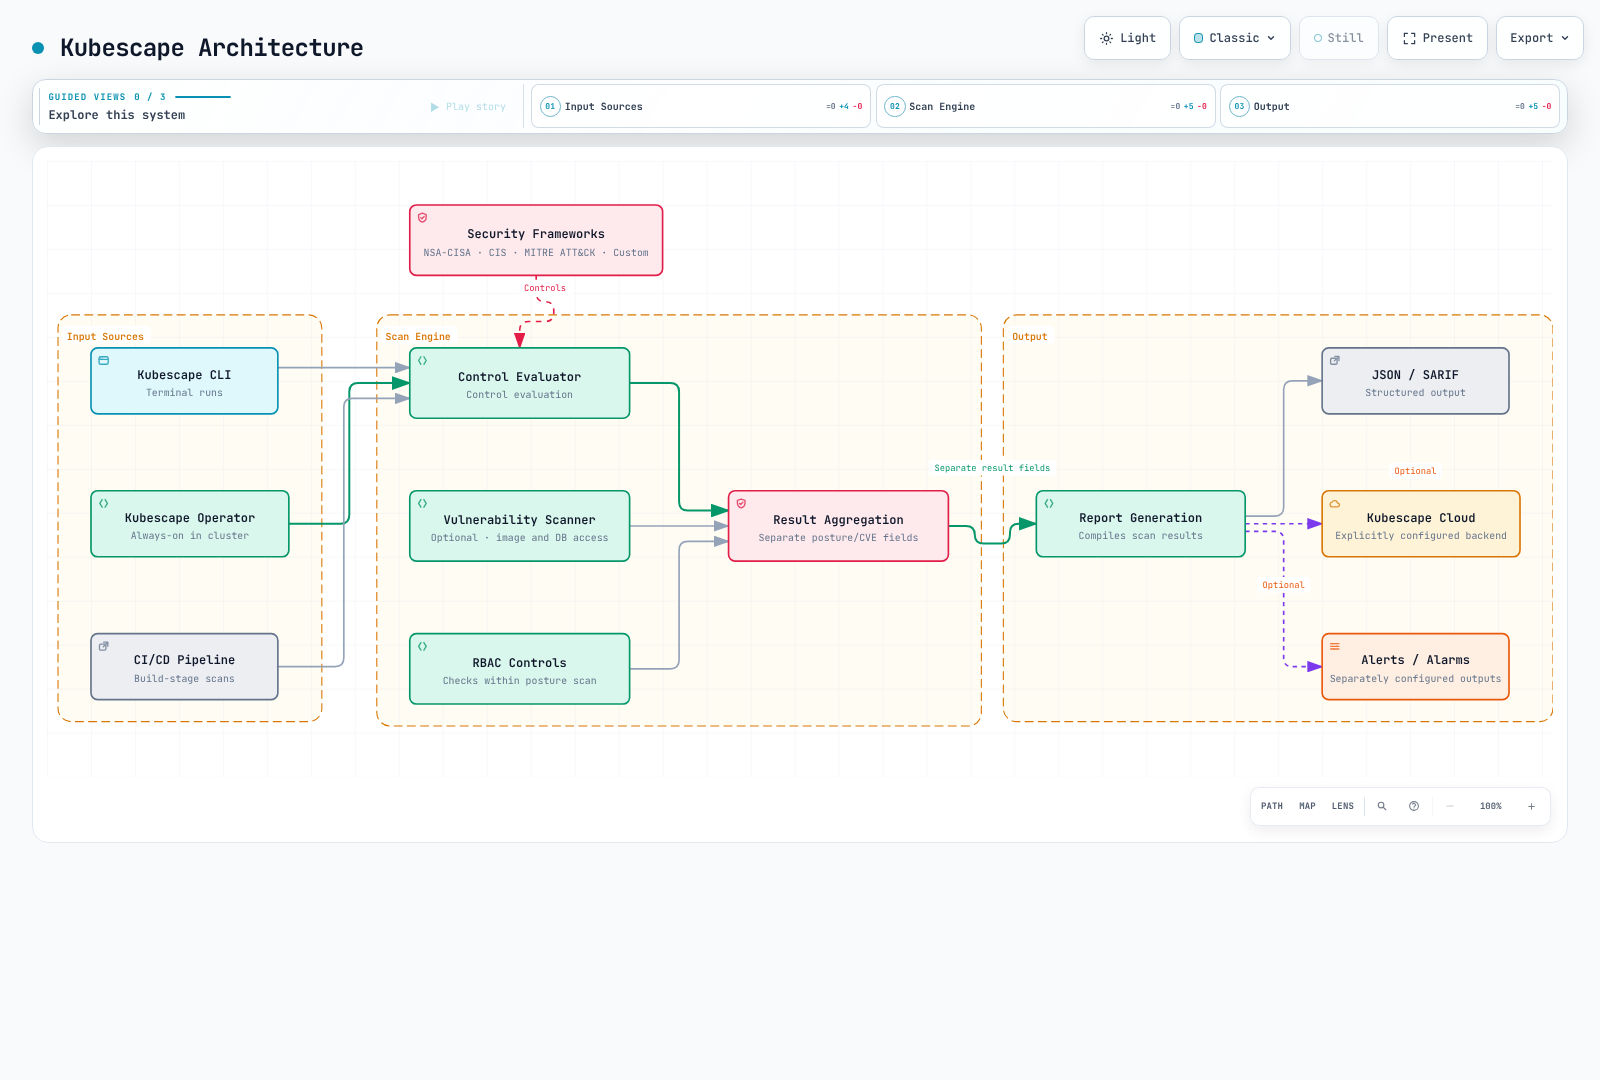Expand the Export dropdown menu
The height and width of the screenshot is (1080, 1600).
[1539, 38]
